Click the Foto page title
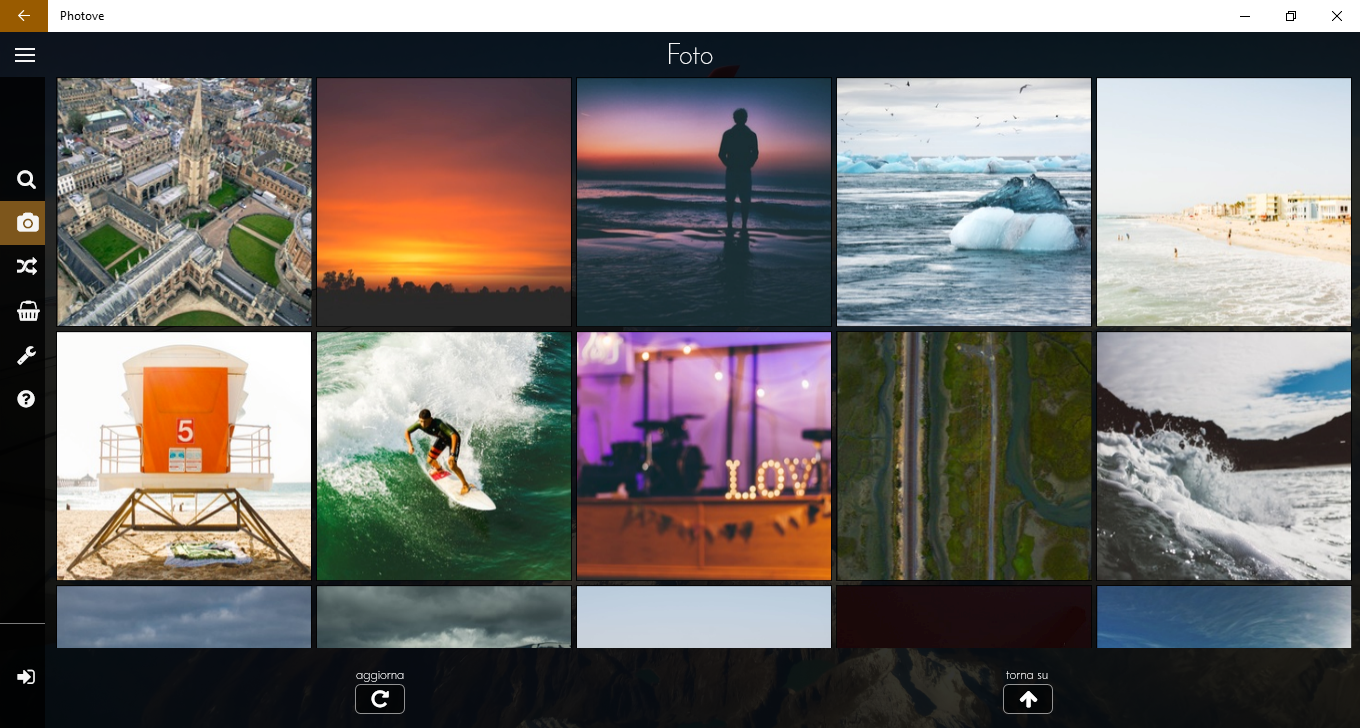 [690, 54]
